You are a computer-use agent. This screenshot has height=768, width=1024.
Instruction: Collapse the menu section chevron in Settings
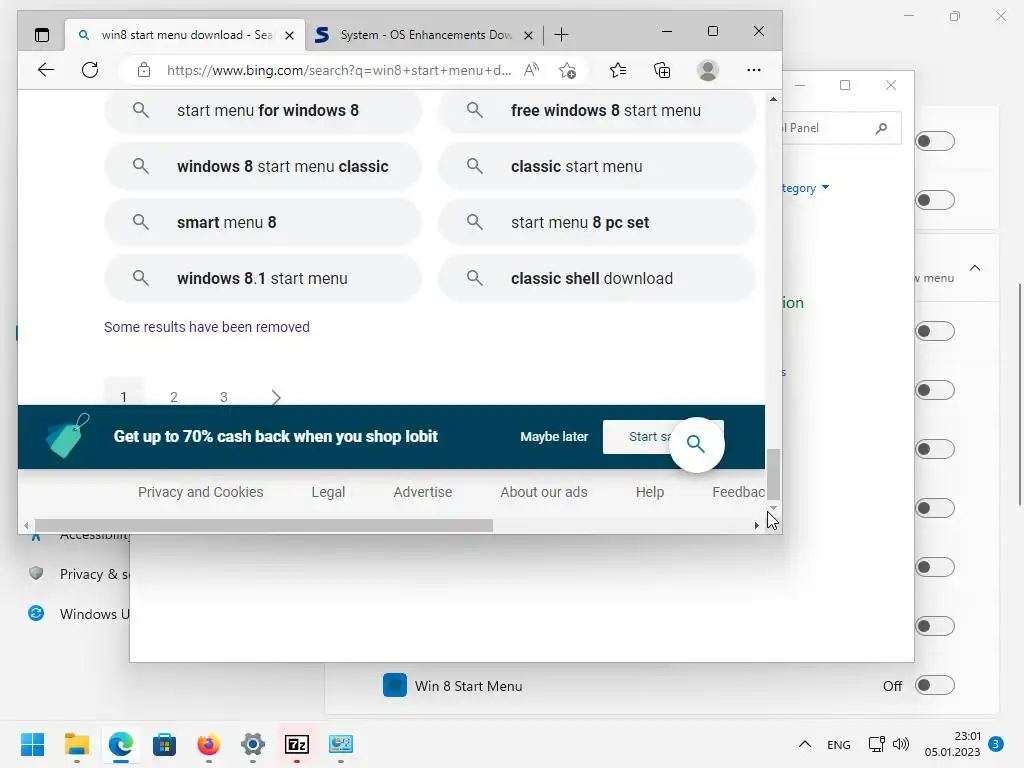[x=975, y=268]
